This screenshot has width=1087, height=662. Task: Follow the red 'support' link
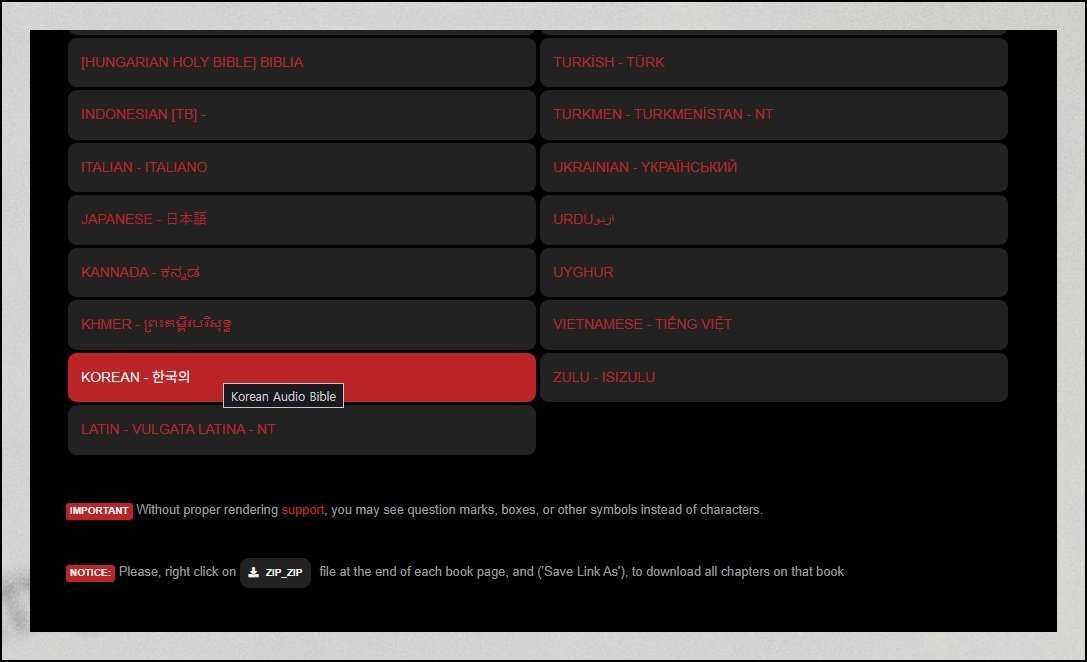[303, 509]
